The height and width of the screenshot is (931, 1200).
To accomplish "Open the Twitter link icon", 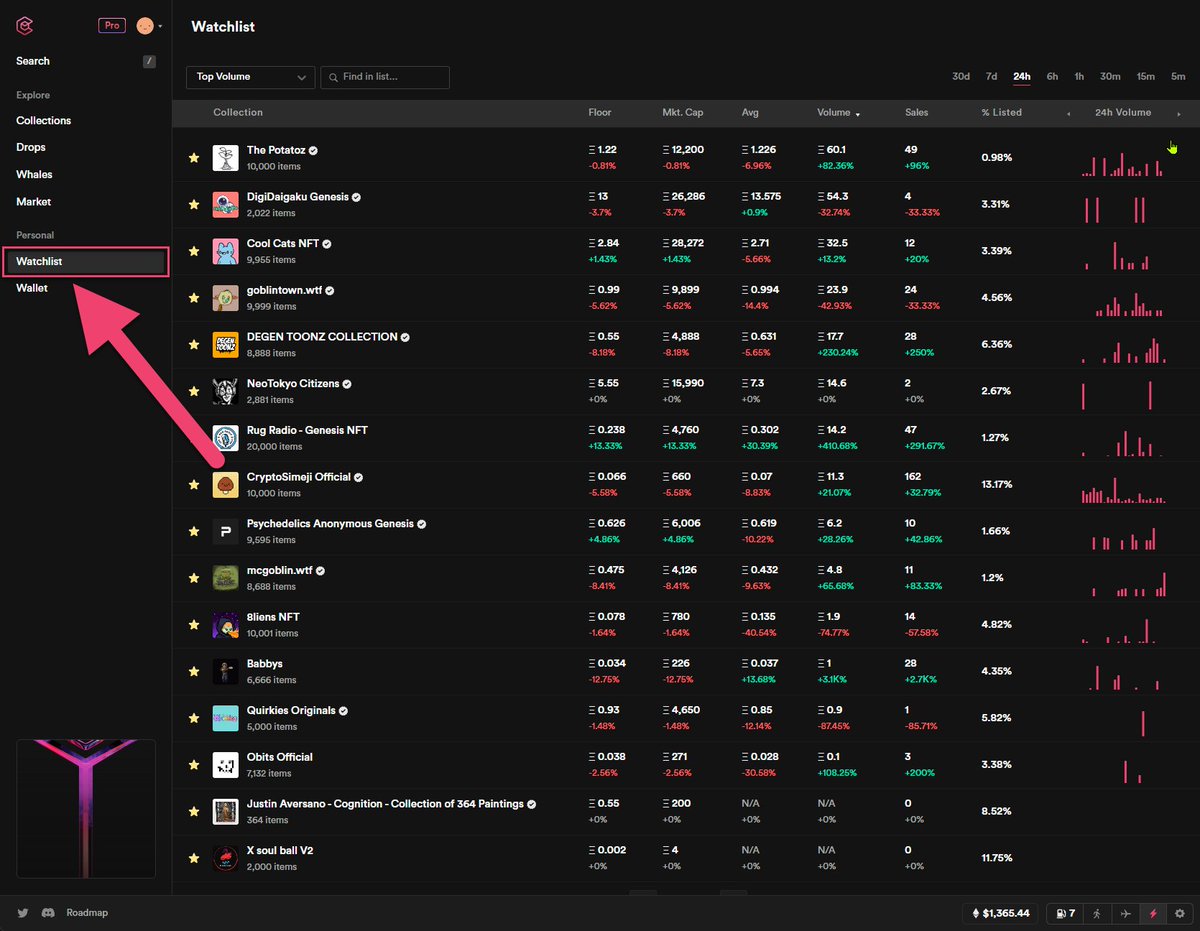I will click(x=23, y=913).
